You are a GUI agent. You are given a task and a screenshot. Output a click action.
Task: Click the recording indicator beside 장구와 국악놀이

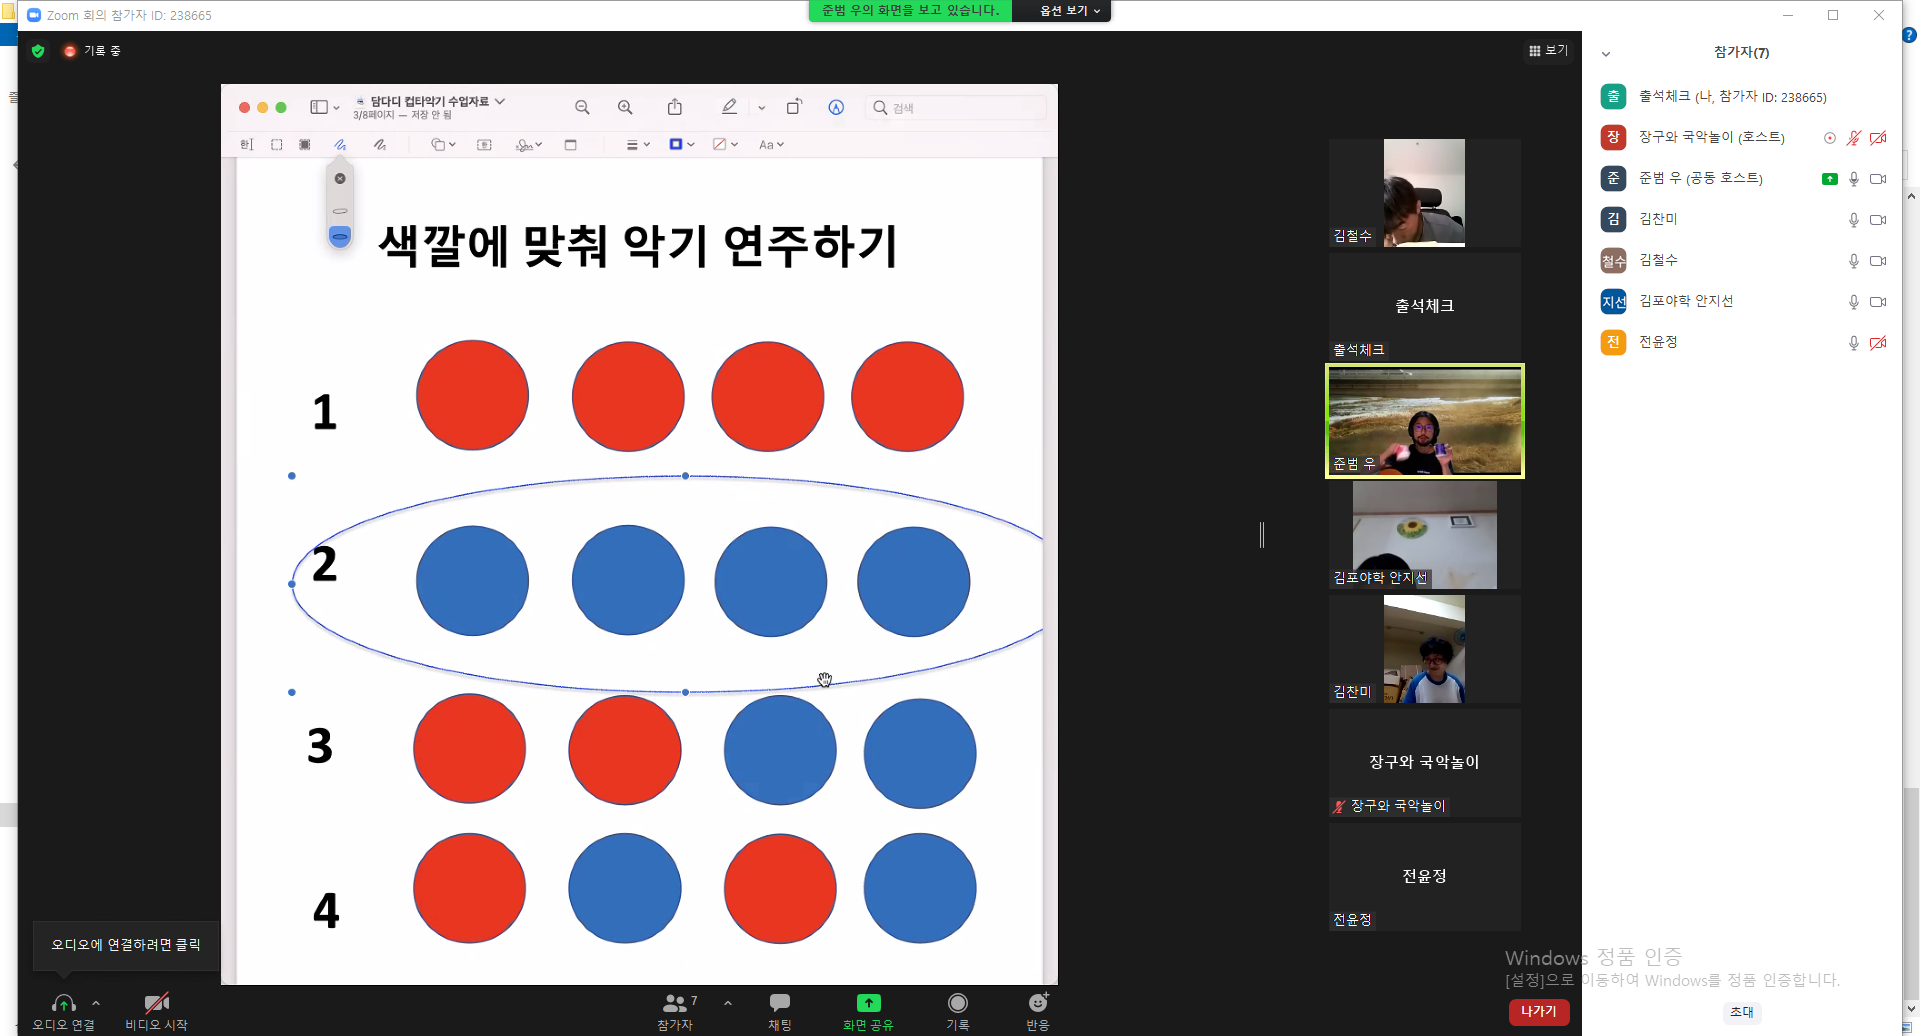click(x=1830, y=138)
